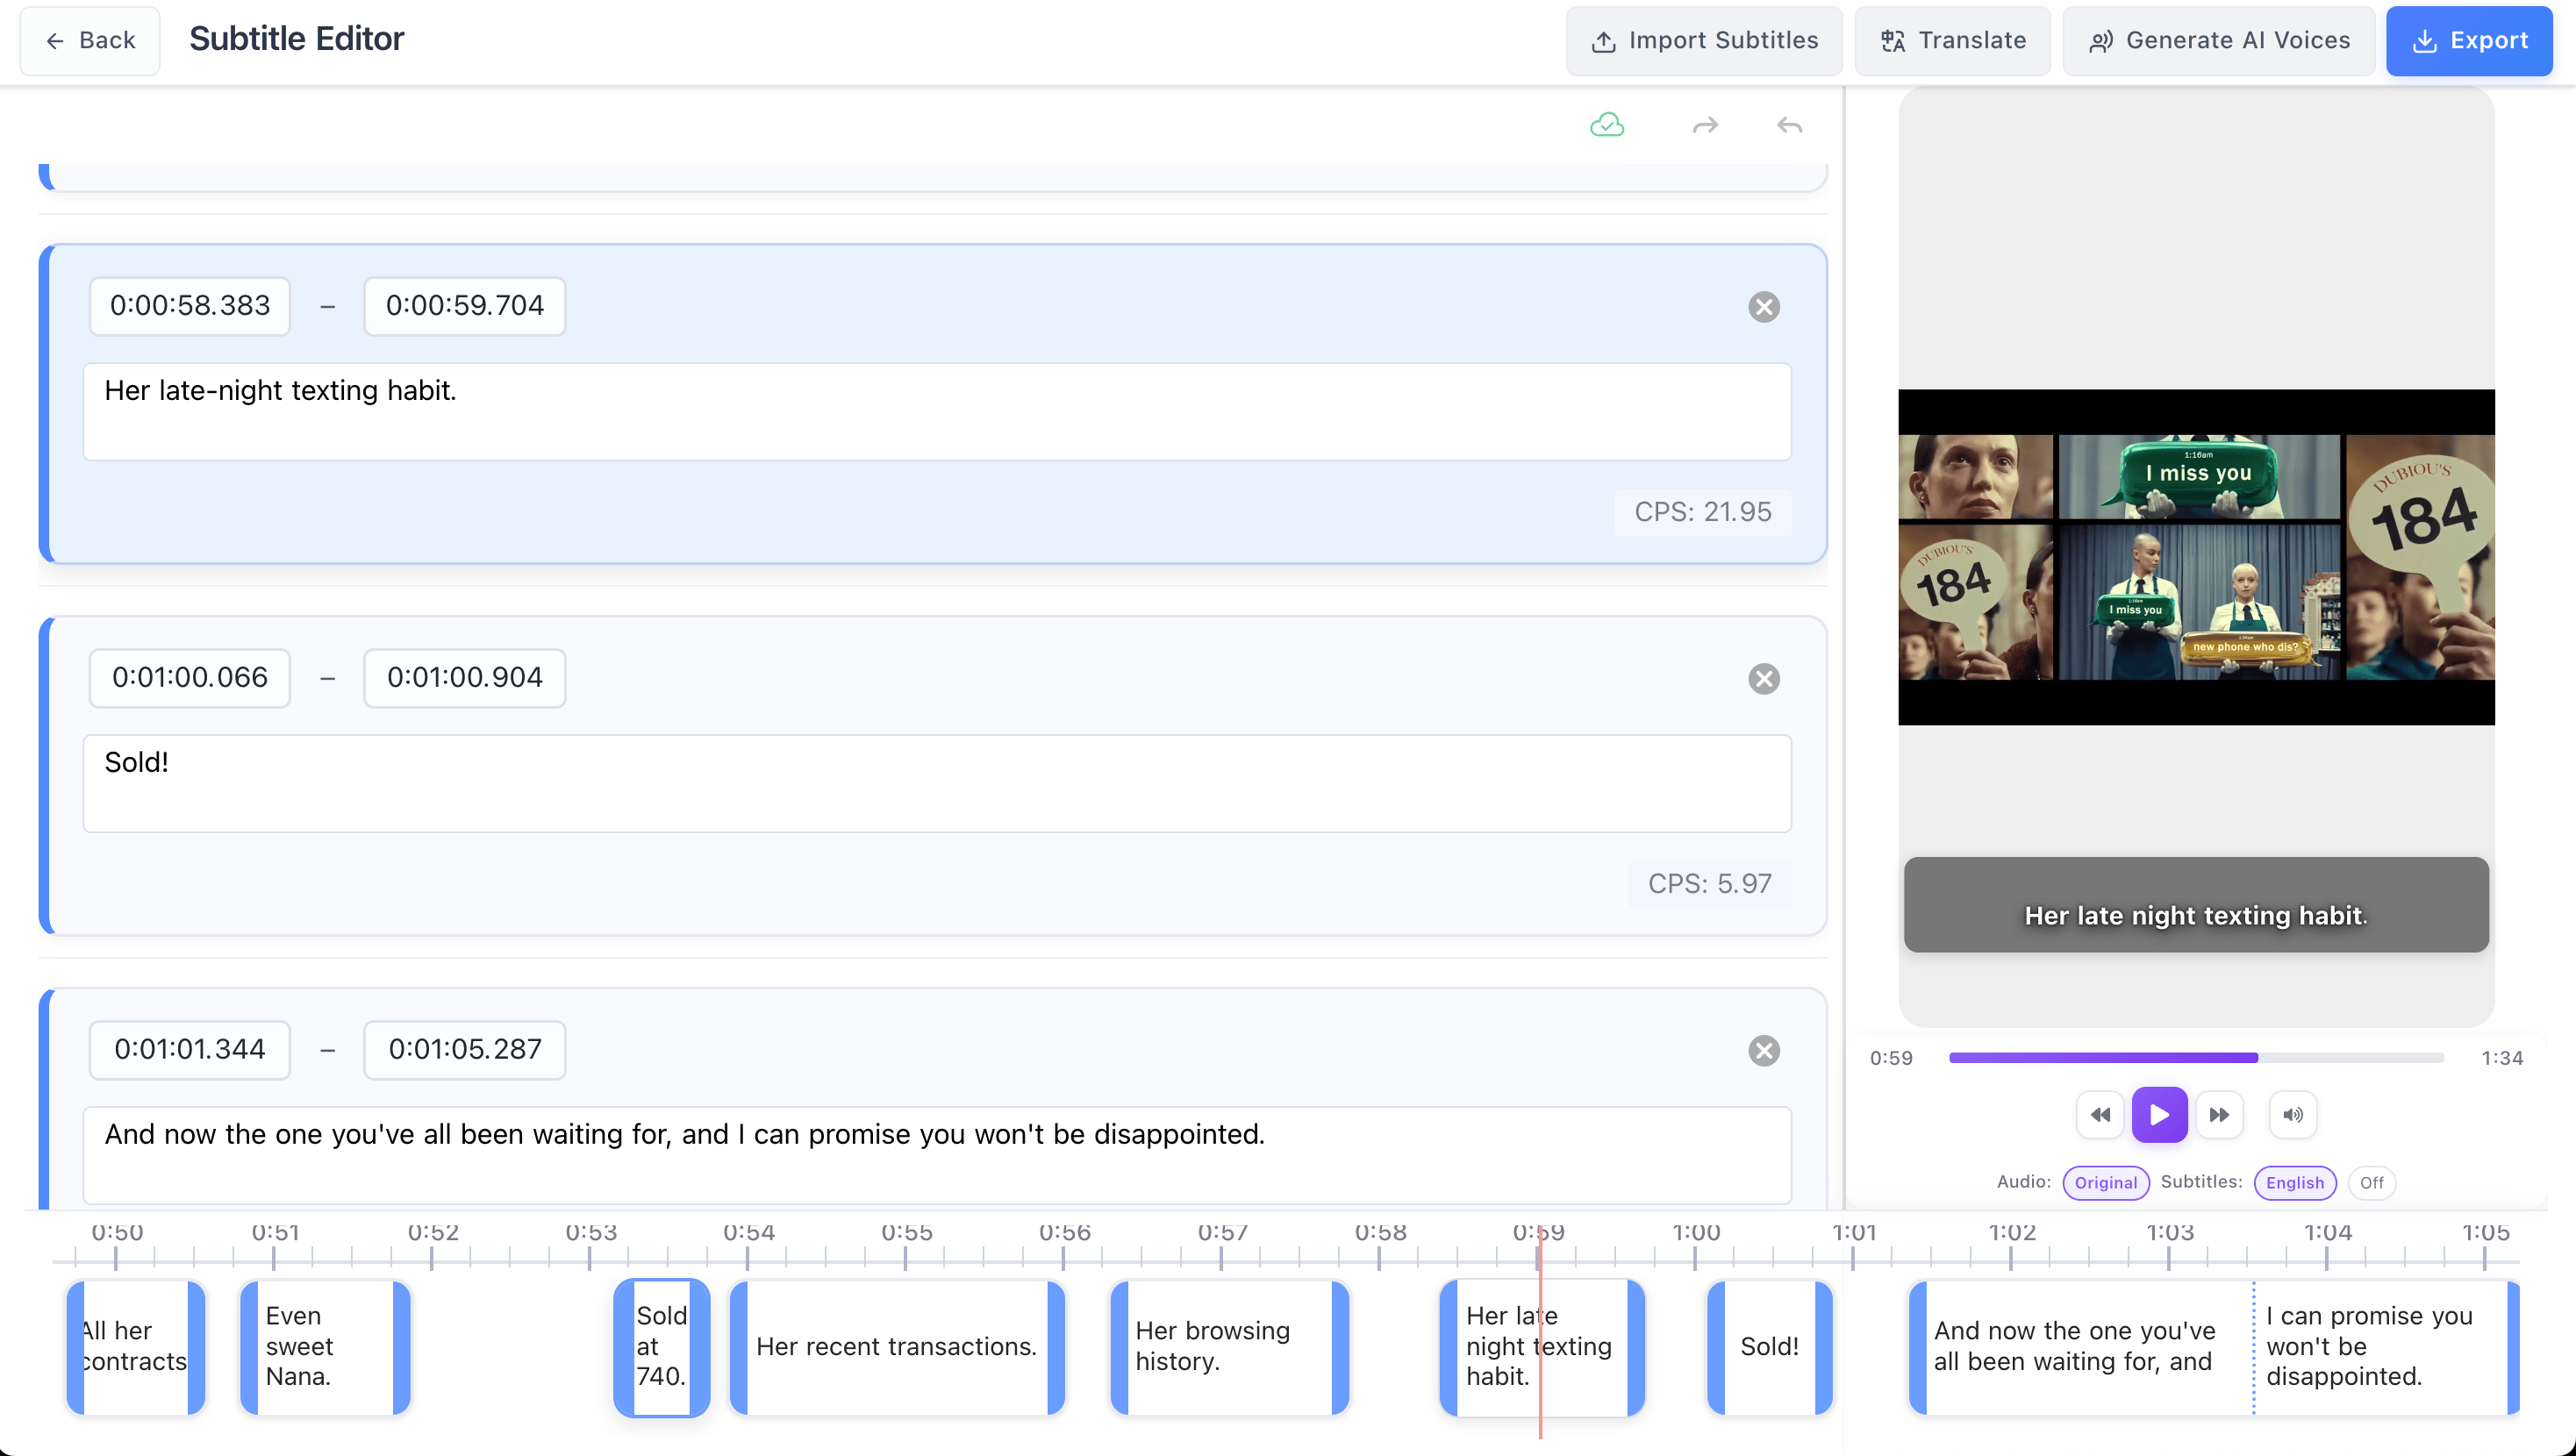Switch audio to Original
Image resolution: width=2576 pixels, height=1456 pixels.
click(2106, 1182)
